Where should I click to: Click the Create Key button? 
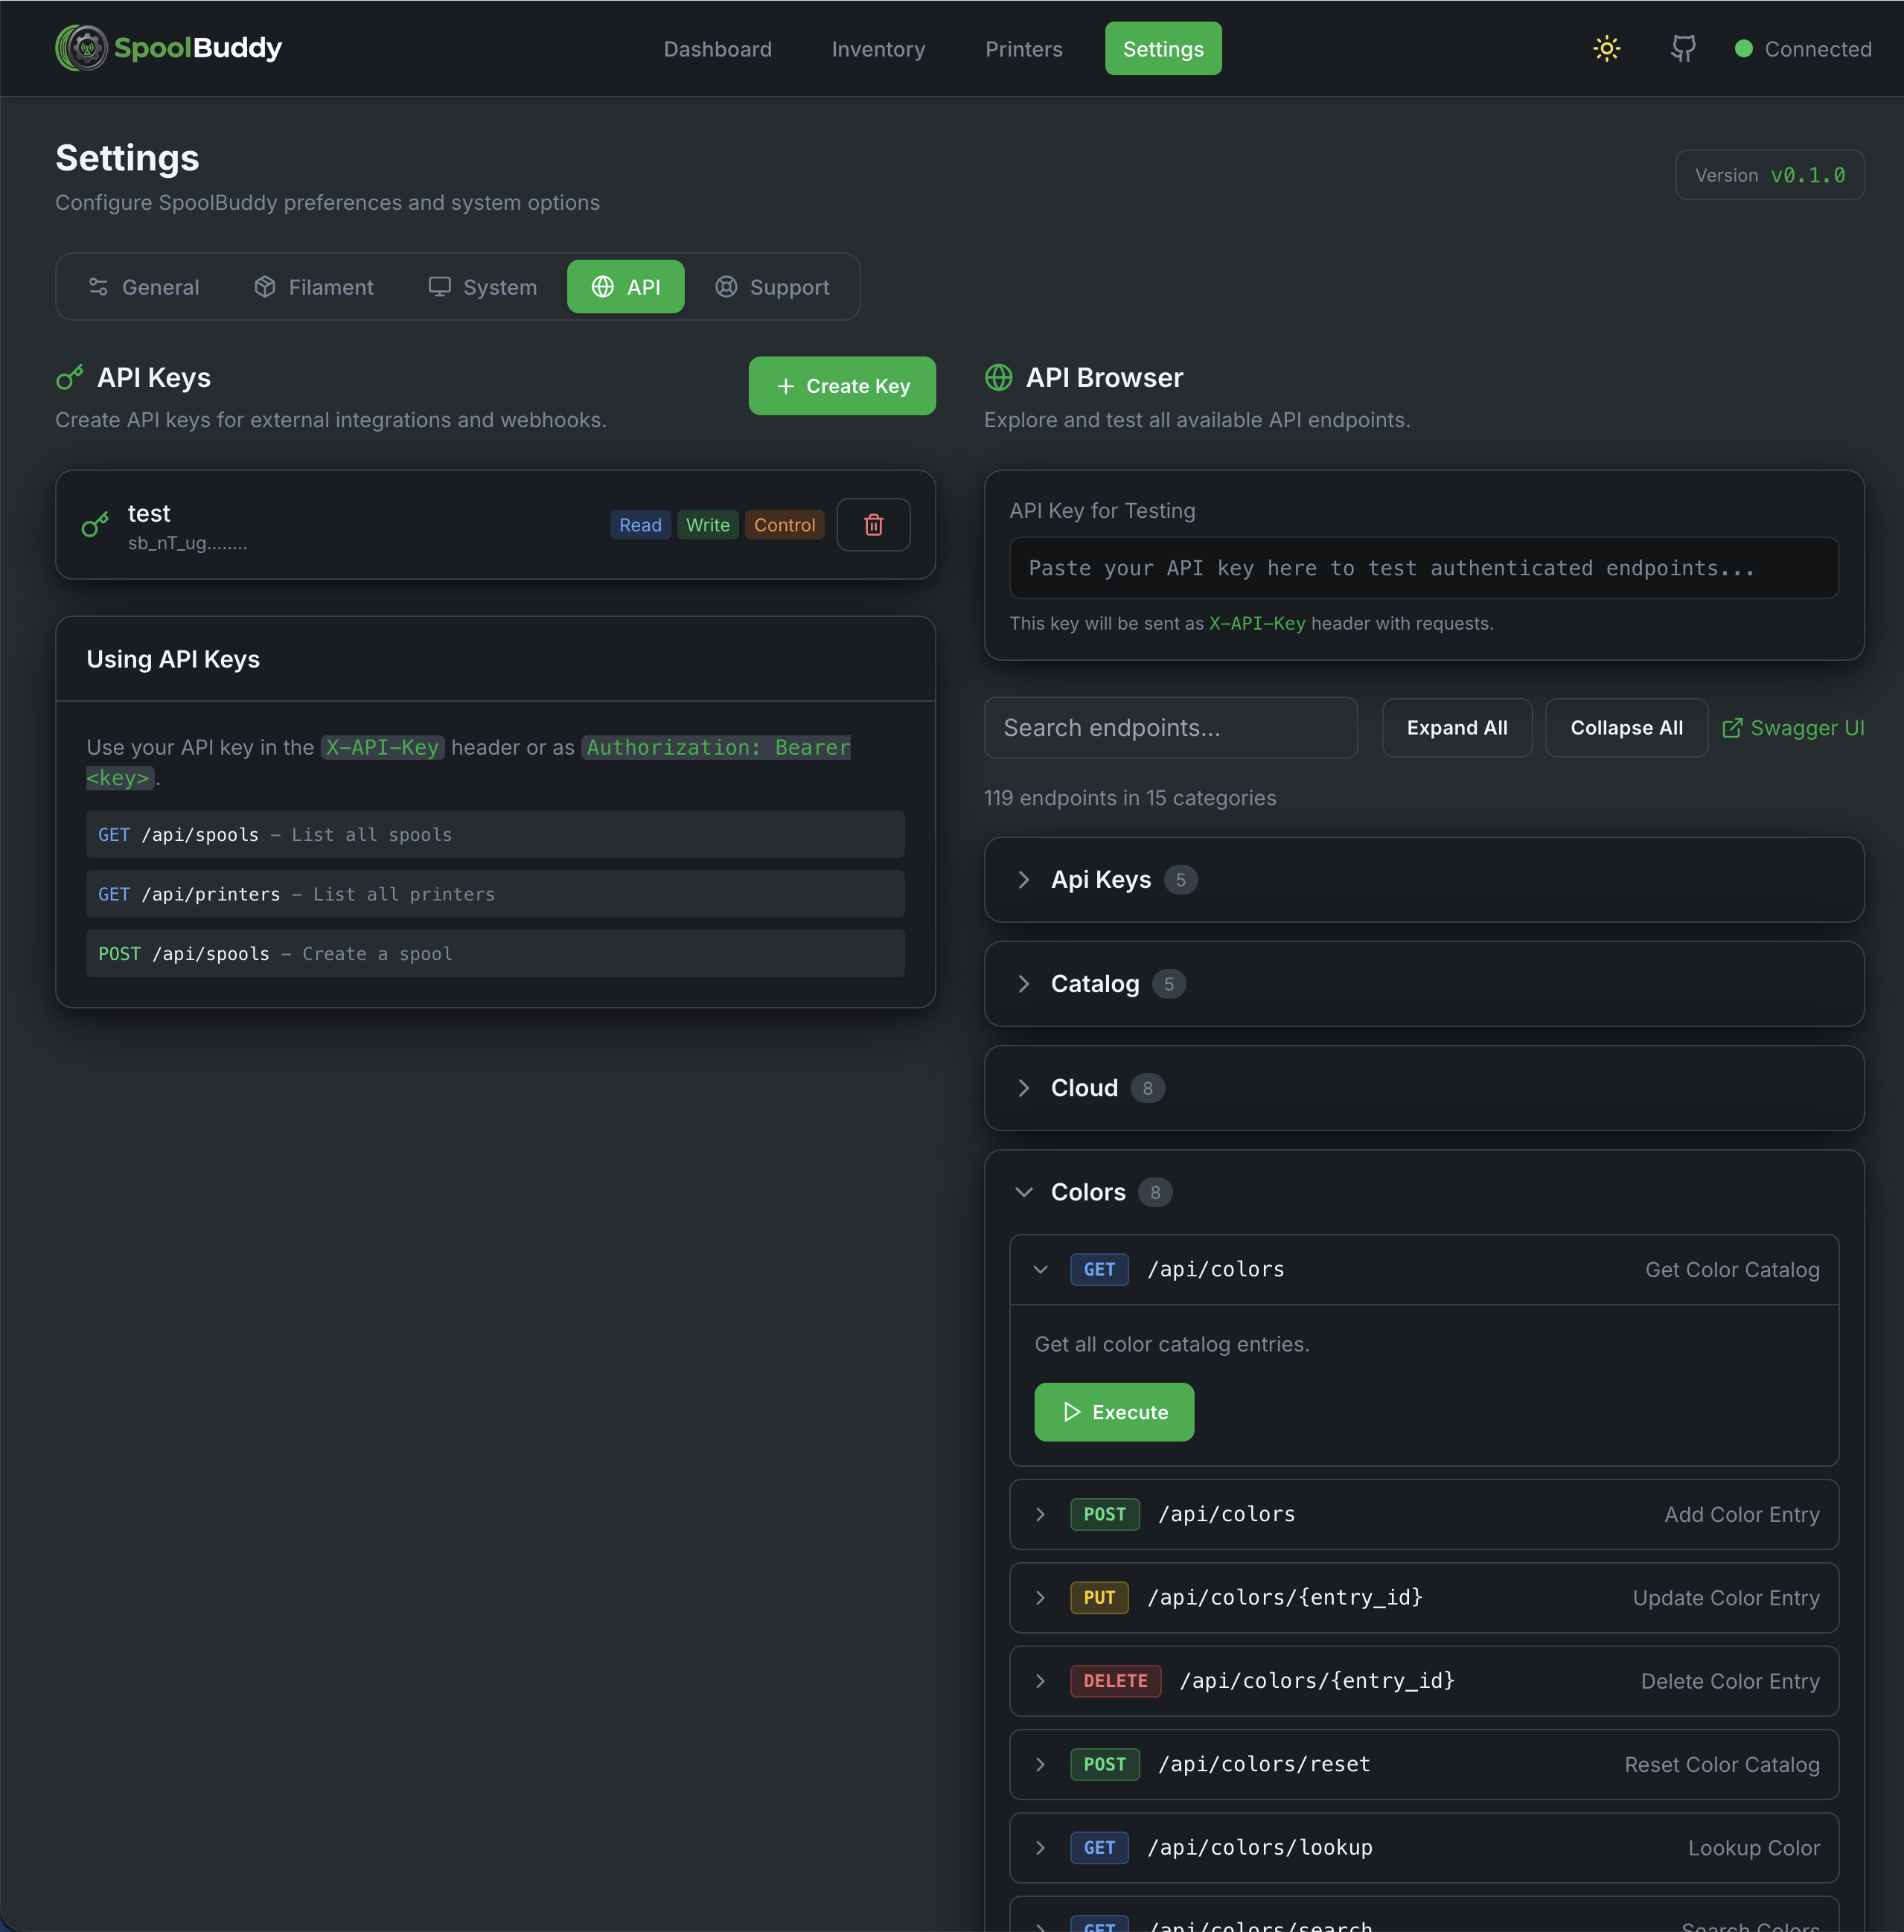[x=842, y=386]
